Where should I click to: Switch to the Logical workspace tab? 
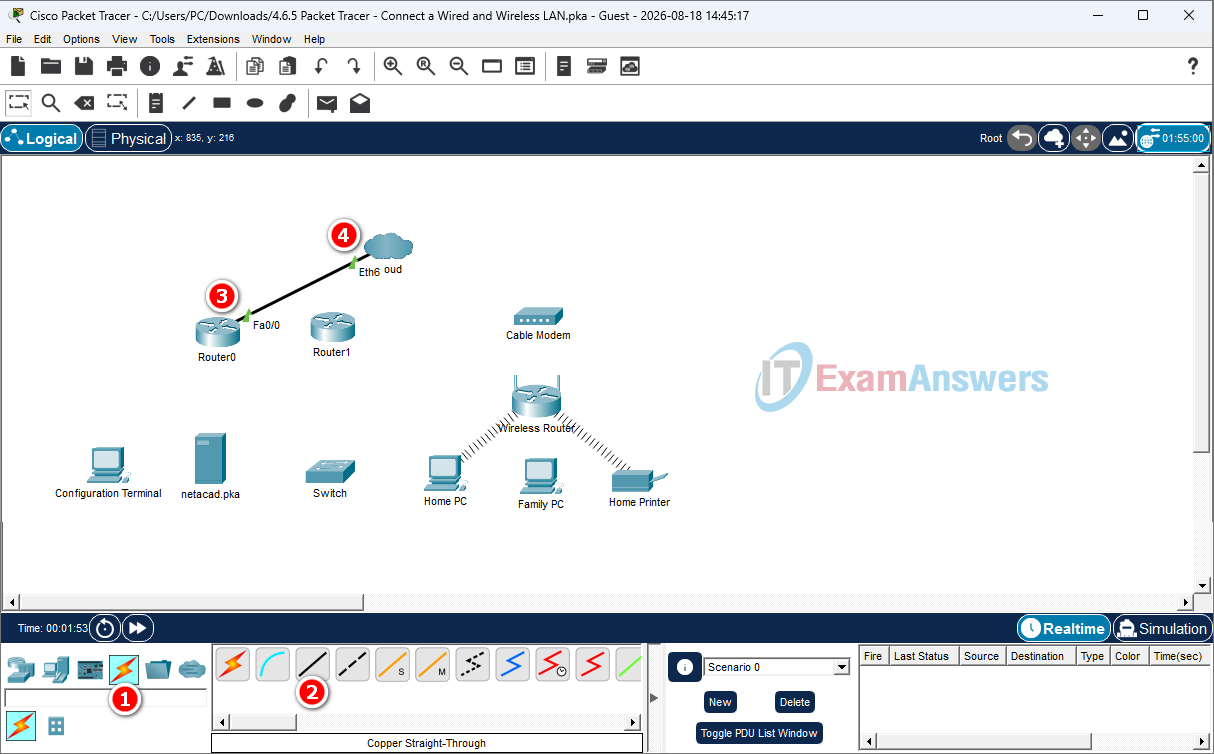(x=42, y=138)
